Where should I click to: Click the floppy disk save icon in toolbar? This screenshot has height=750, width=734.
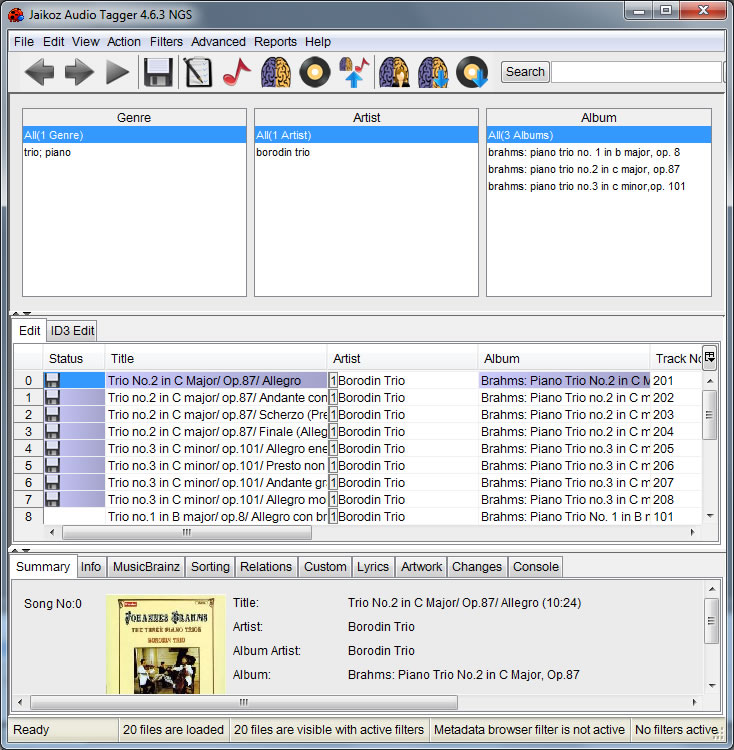158,72
